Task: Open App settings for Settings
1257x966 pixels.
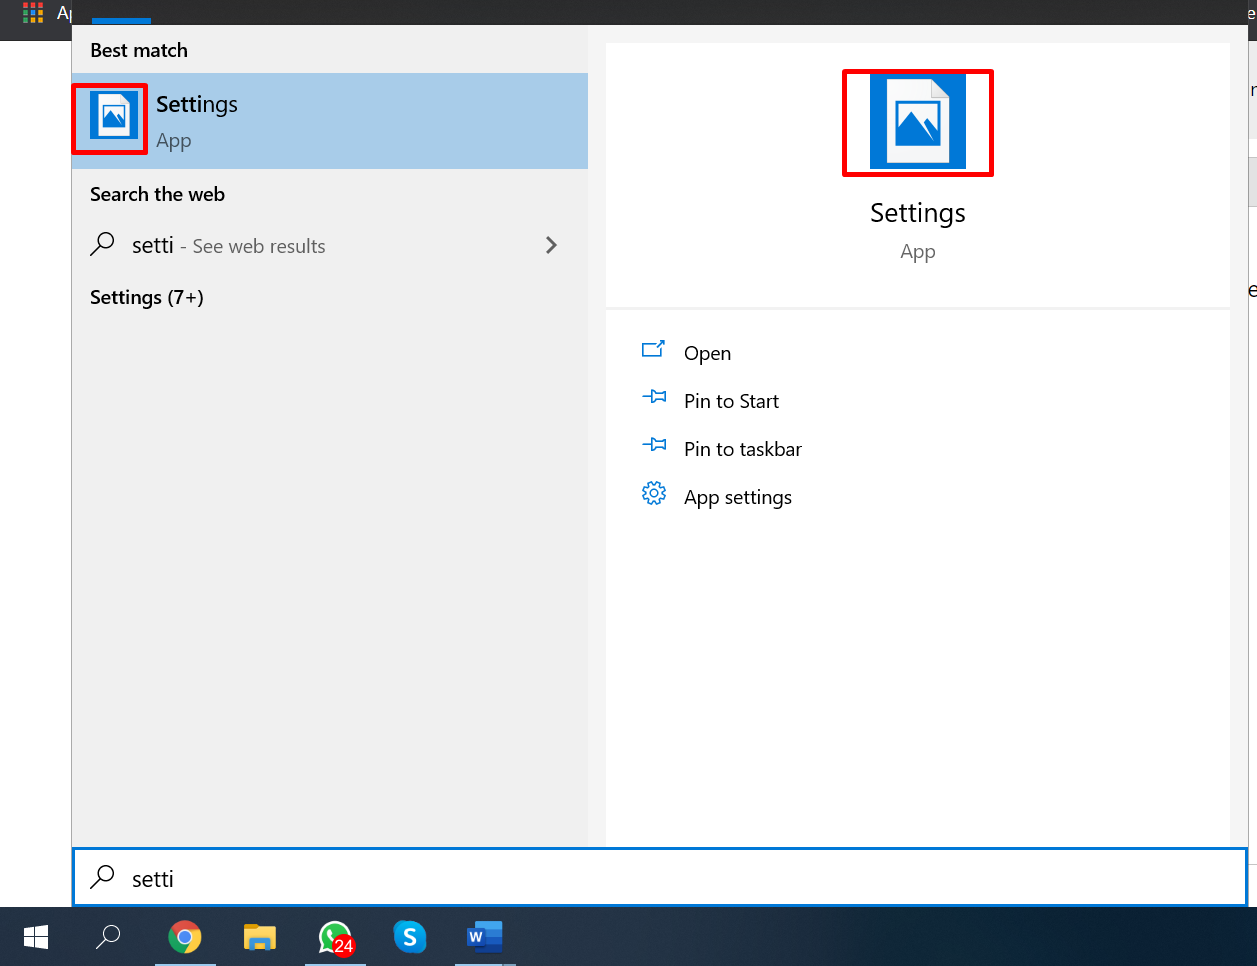Action: (x=738, y=497)
